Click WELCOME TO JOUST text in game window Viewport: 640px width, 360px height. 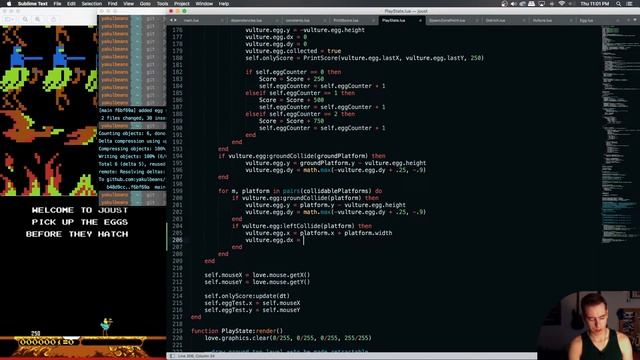tap(80, 210)
